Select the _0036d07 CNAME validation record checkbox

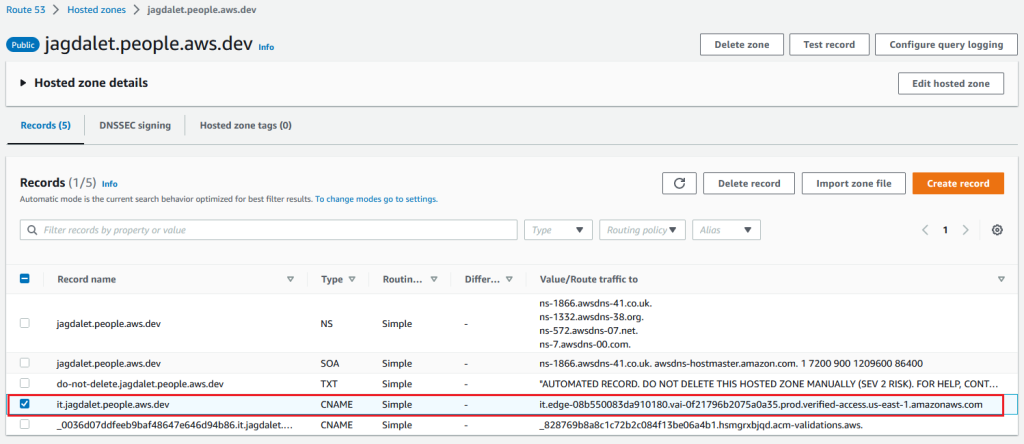click(25, 424)
